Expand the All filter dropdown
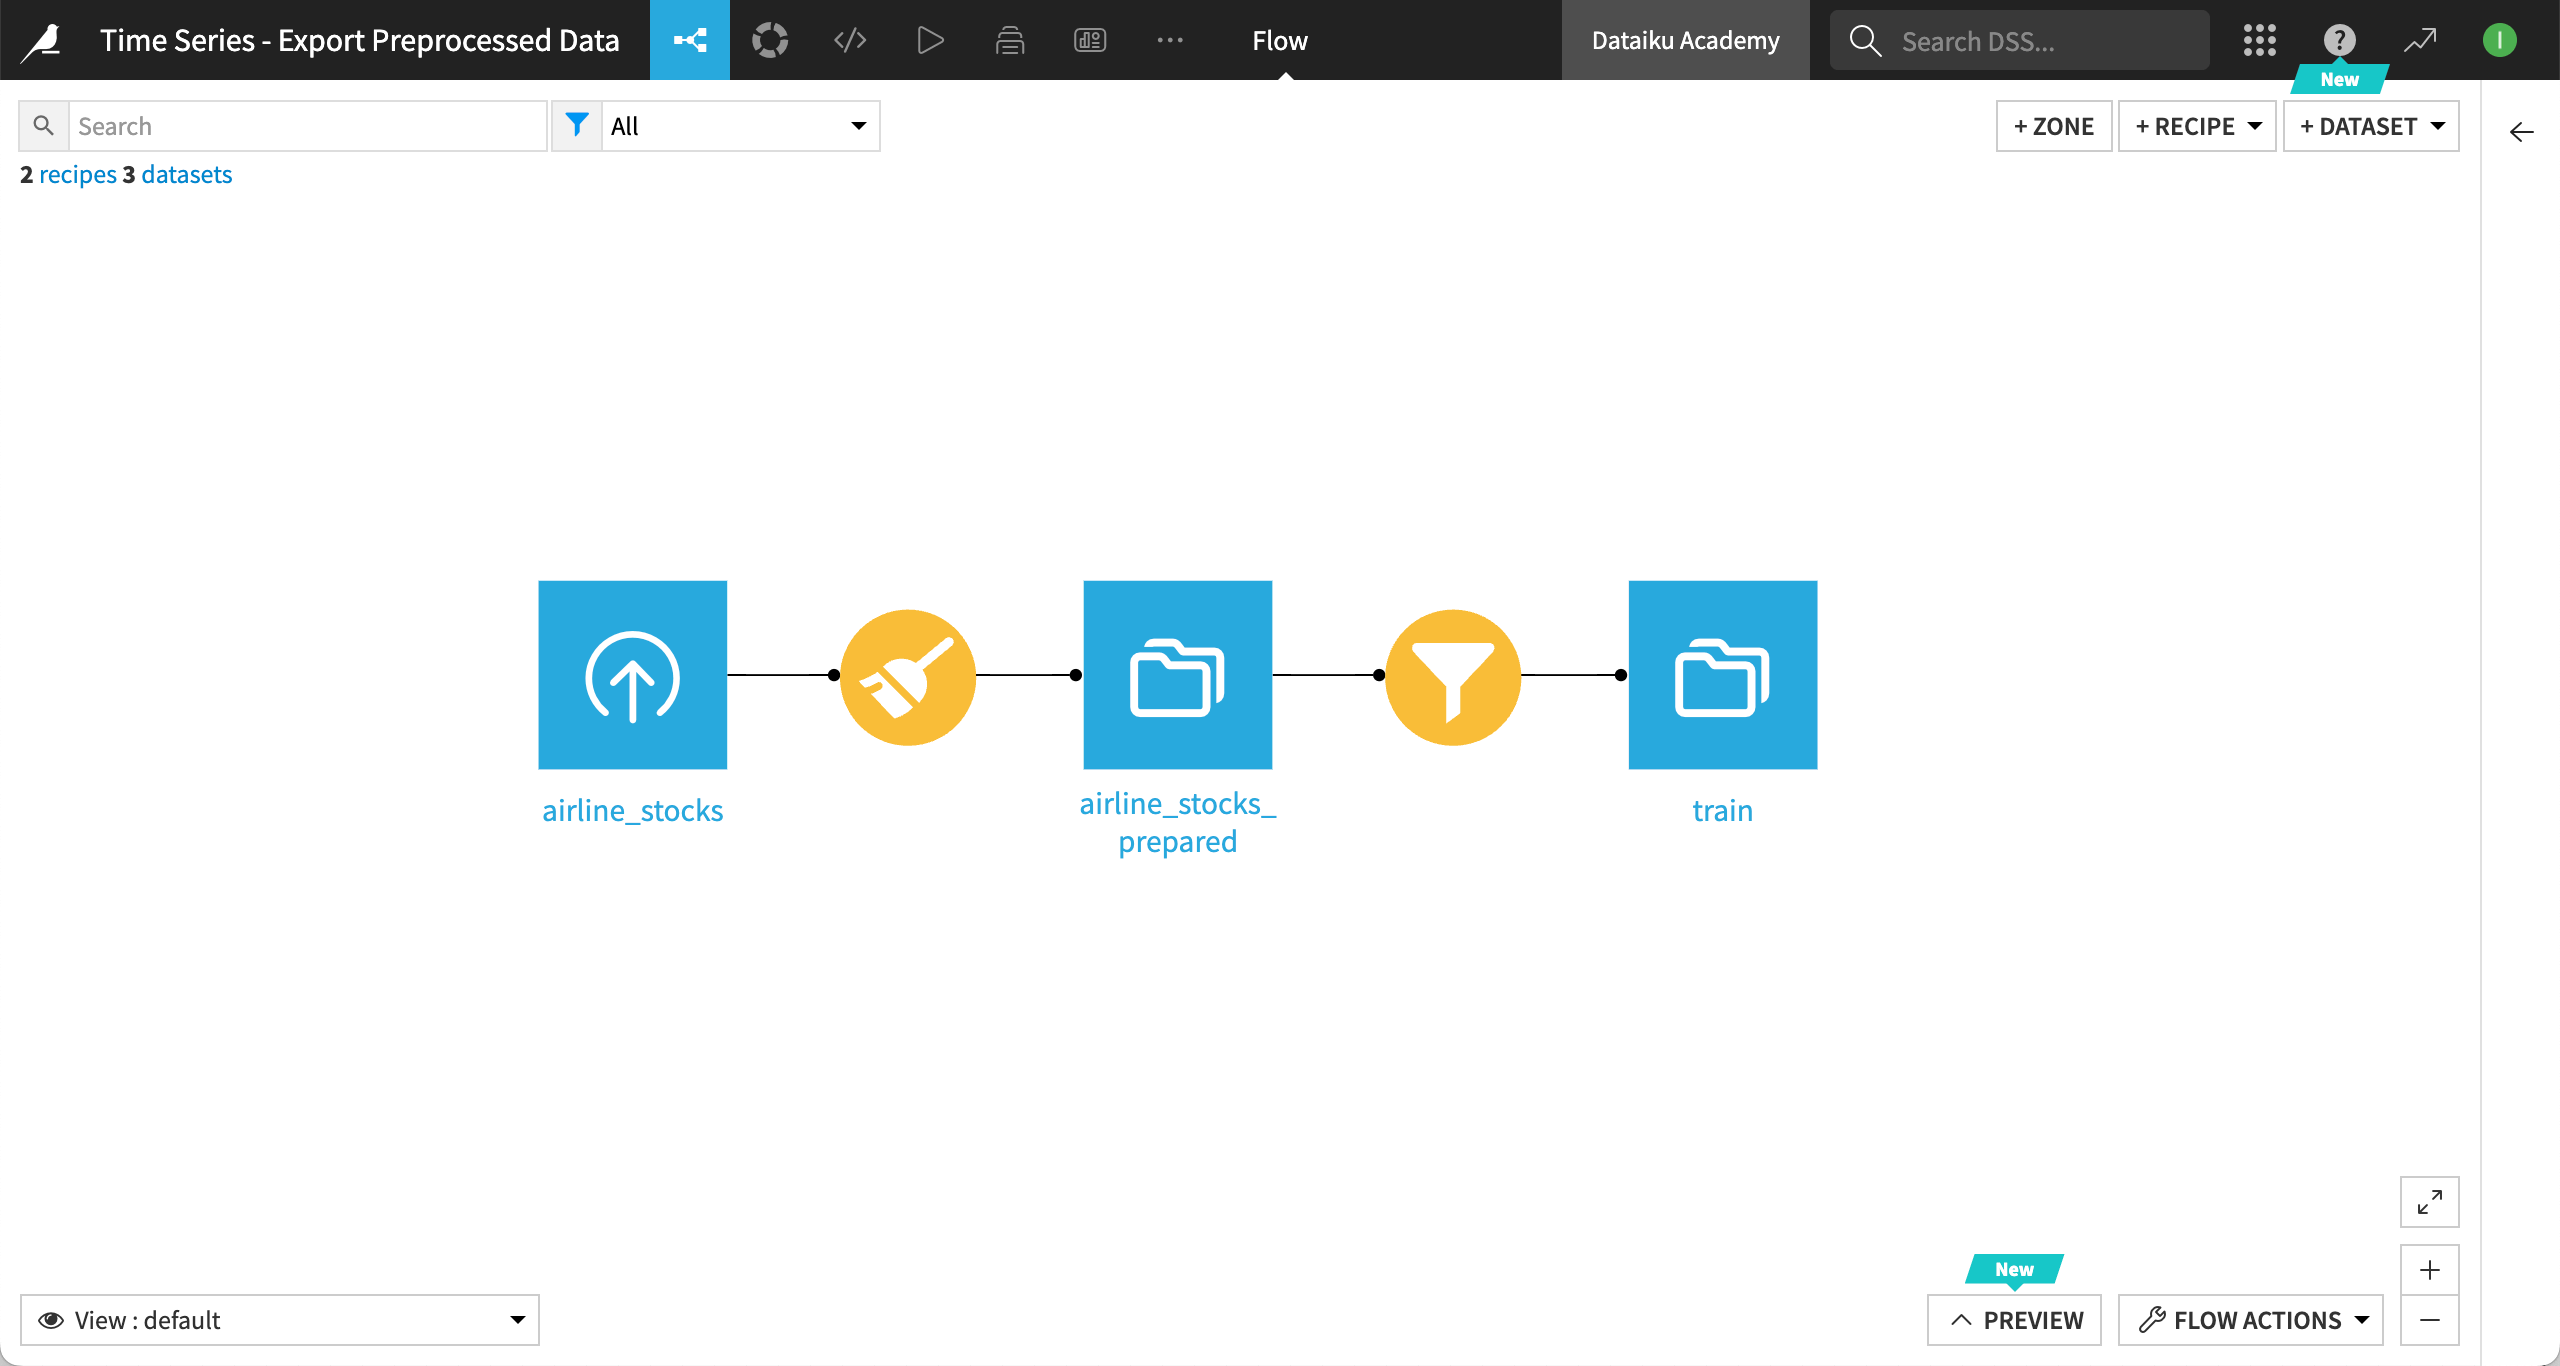Screen dimensions: 2560x1366 click(740, 126)
